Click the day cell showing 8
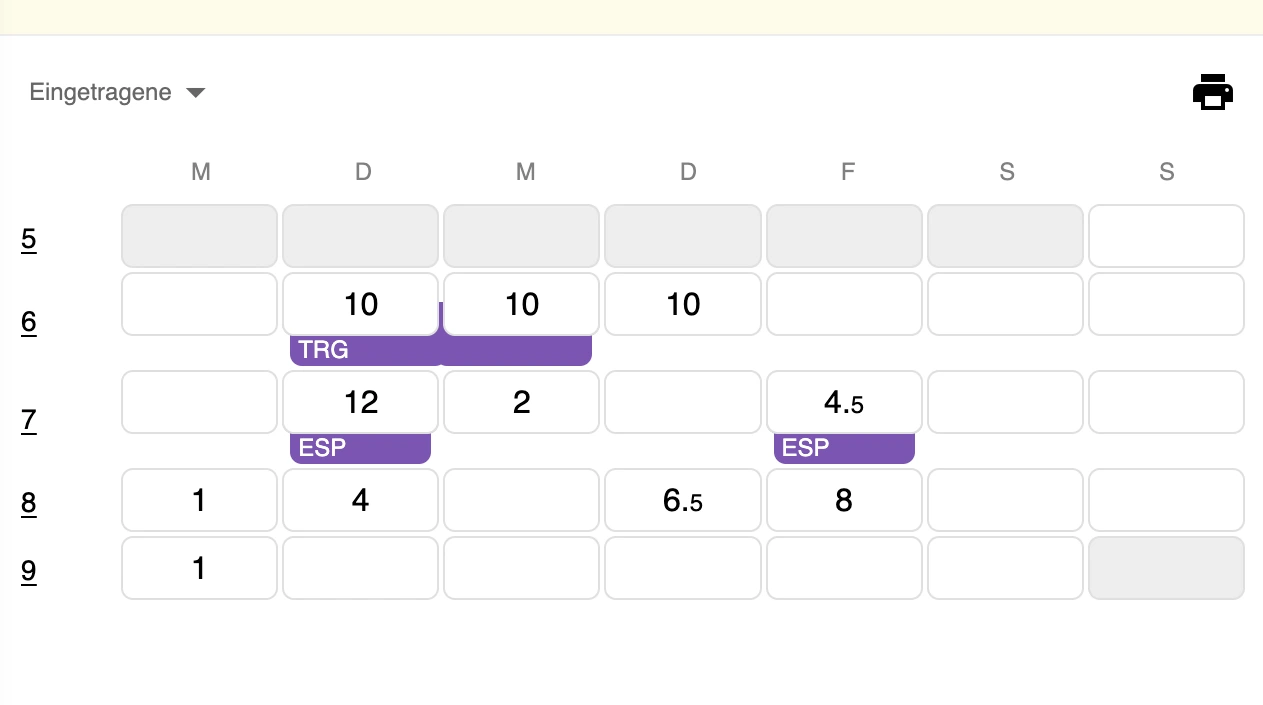The width and height of the screenshot is (1263, 705). point(844,500)
